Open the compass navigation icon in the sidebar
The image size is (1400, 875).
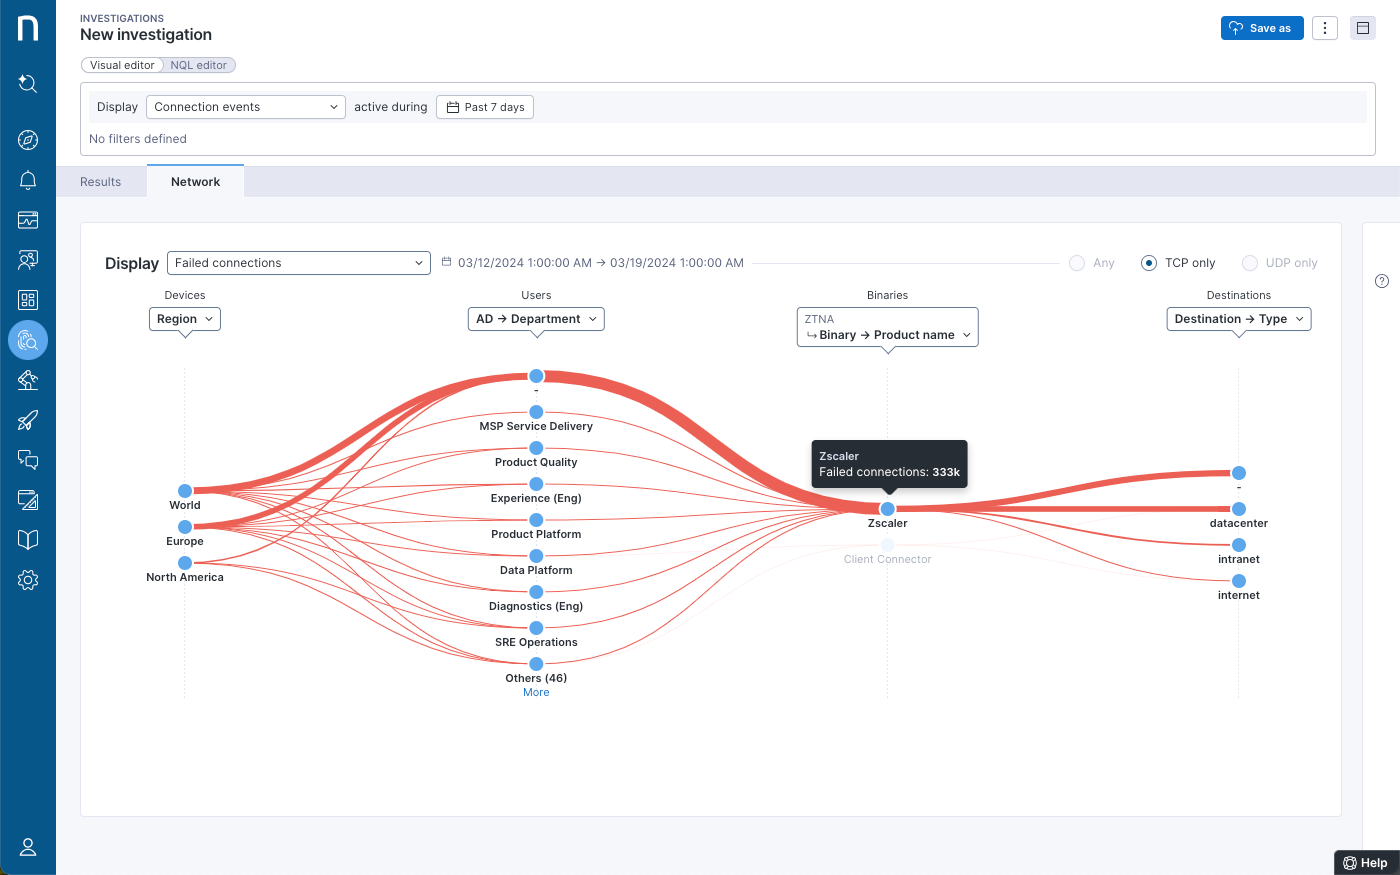pos(28,139)
